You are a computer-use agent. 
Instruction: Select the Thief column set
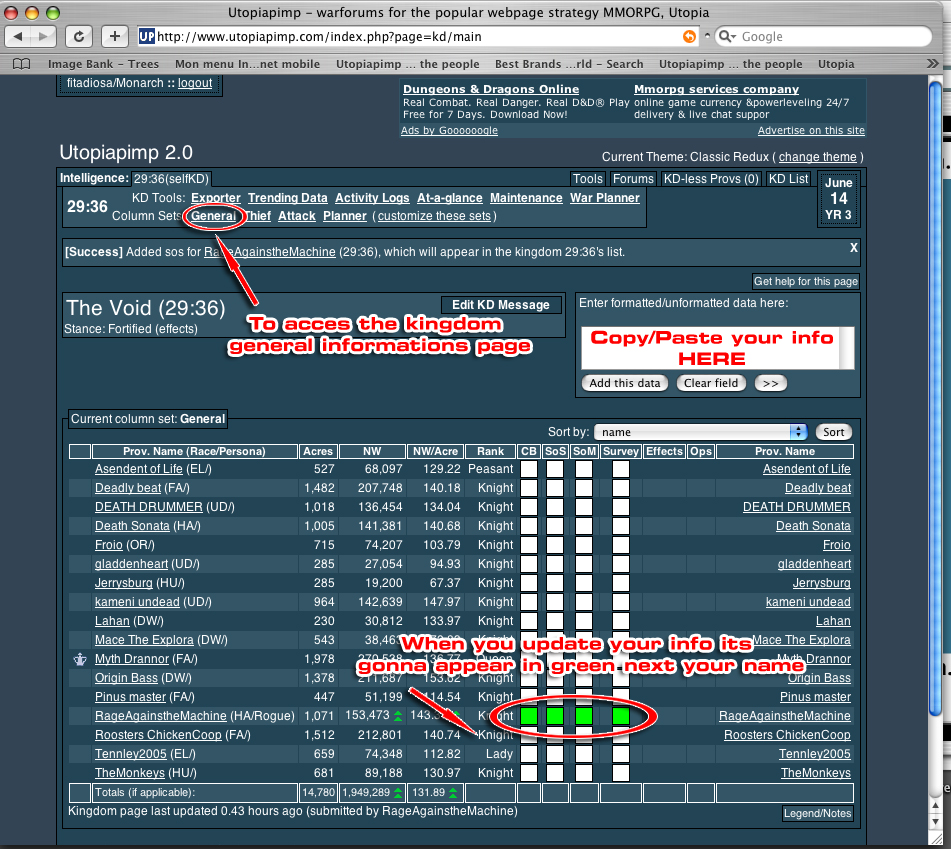click(x=257, y=216)
